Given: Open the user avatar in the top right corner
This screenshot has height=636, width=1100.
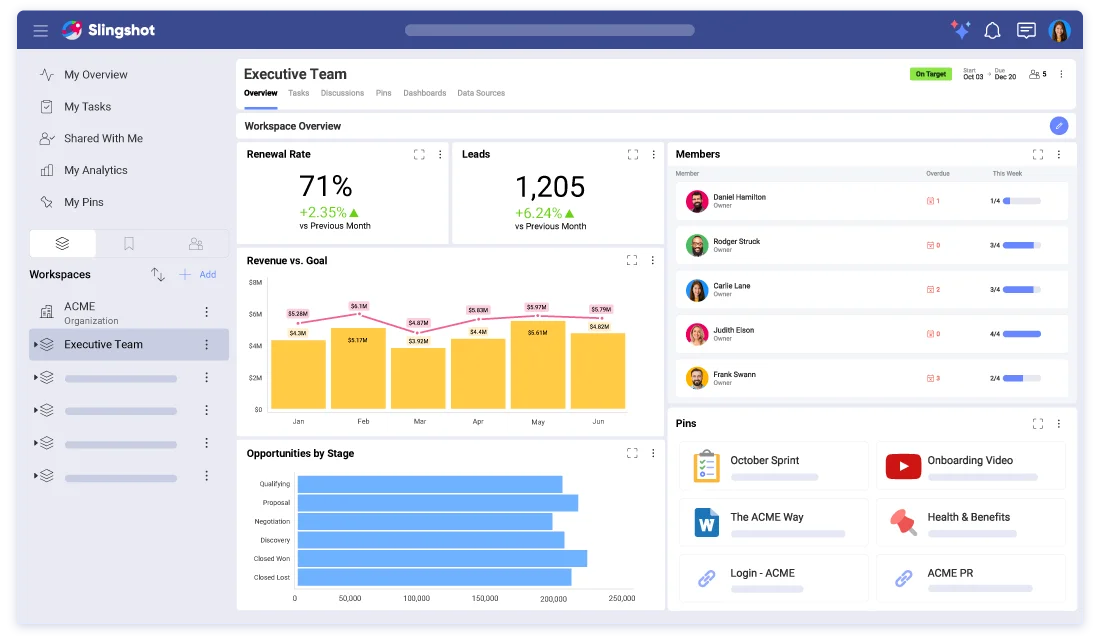Looking at the screenshot, I should click(x=1061, y=30).
